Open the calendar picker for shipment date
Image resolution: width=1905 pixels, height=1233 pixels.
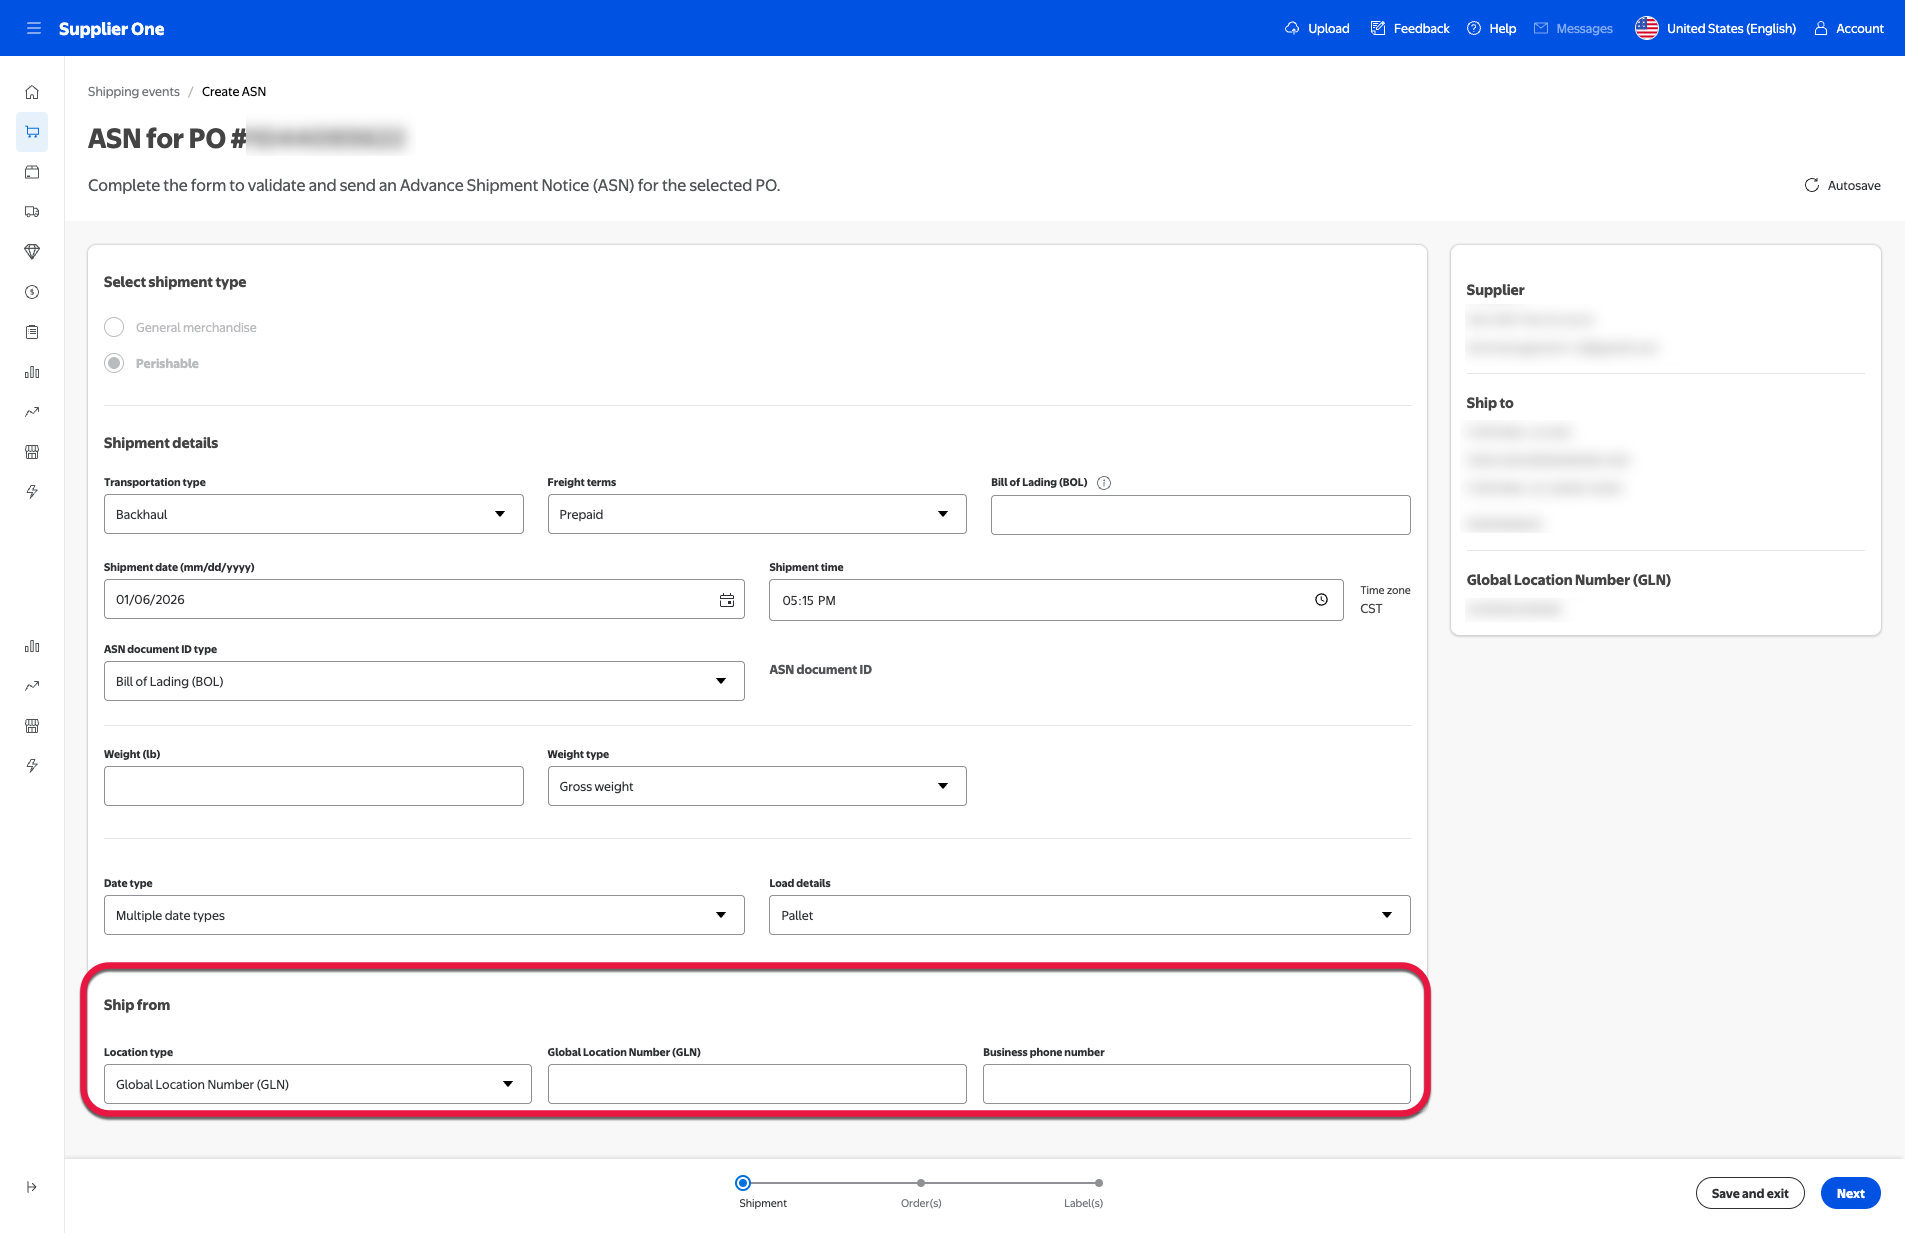727,600
